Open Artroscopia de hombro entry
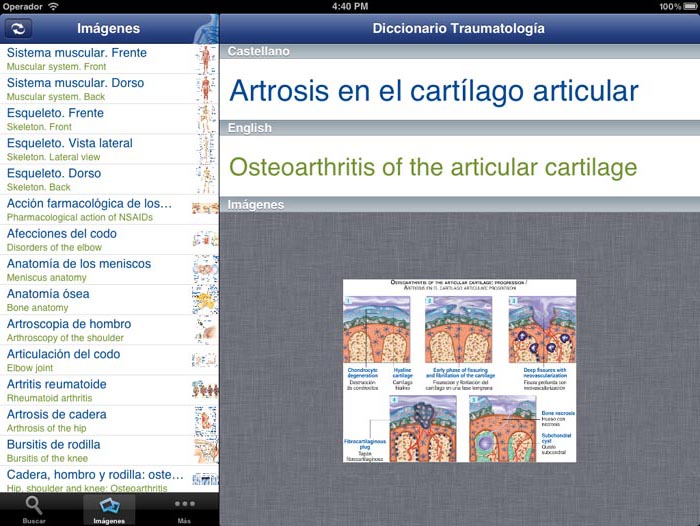The height and width of the screenshot is (526, 700). [109, 330]
